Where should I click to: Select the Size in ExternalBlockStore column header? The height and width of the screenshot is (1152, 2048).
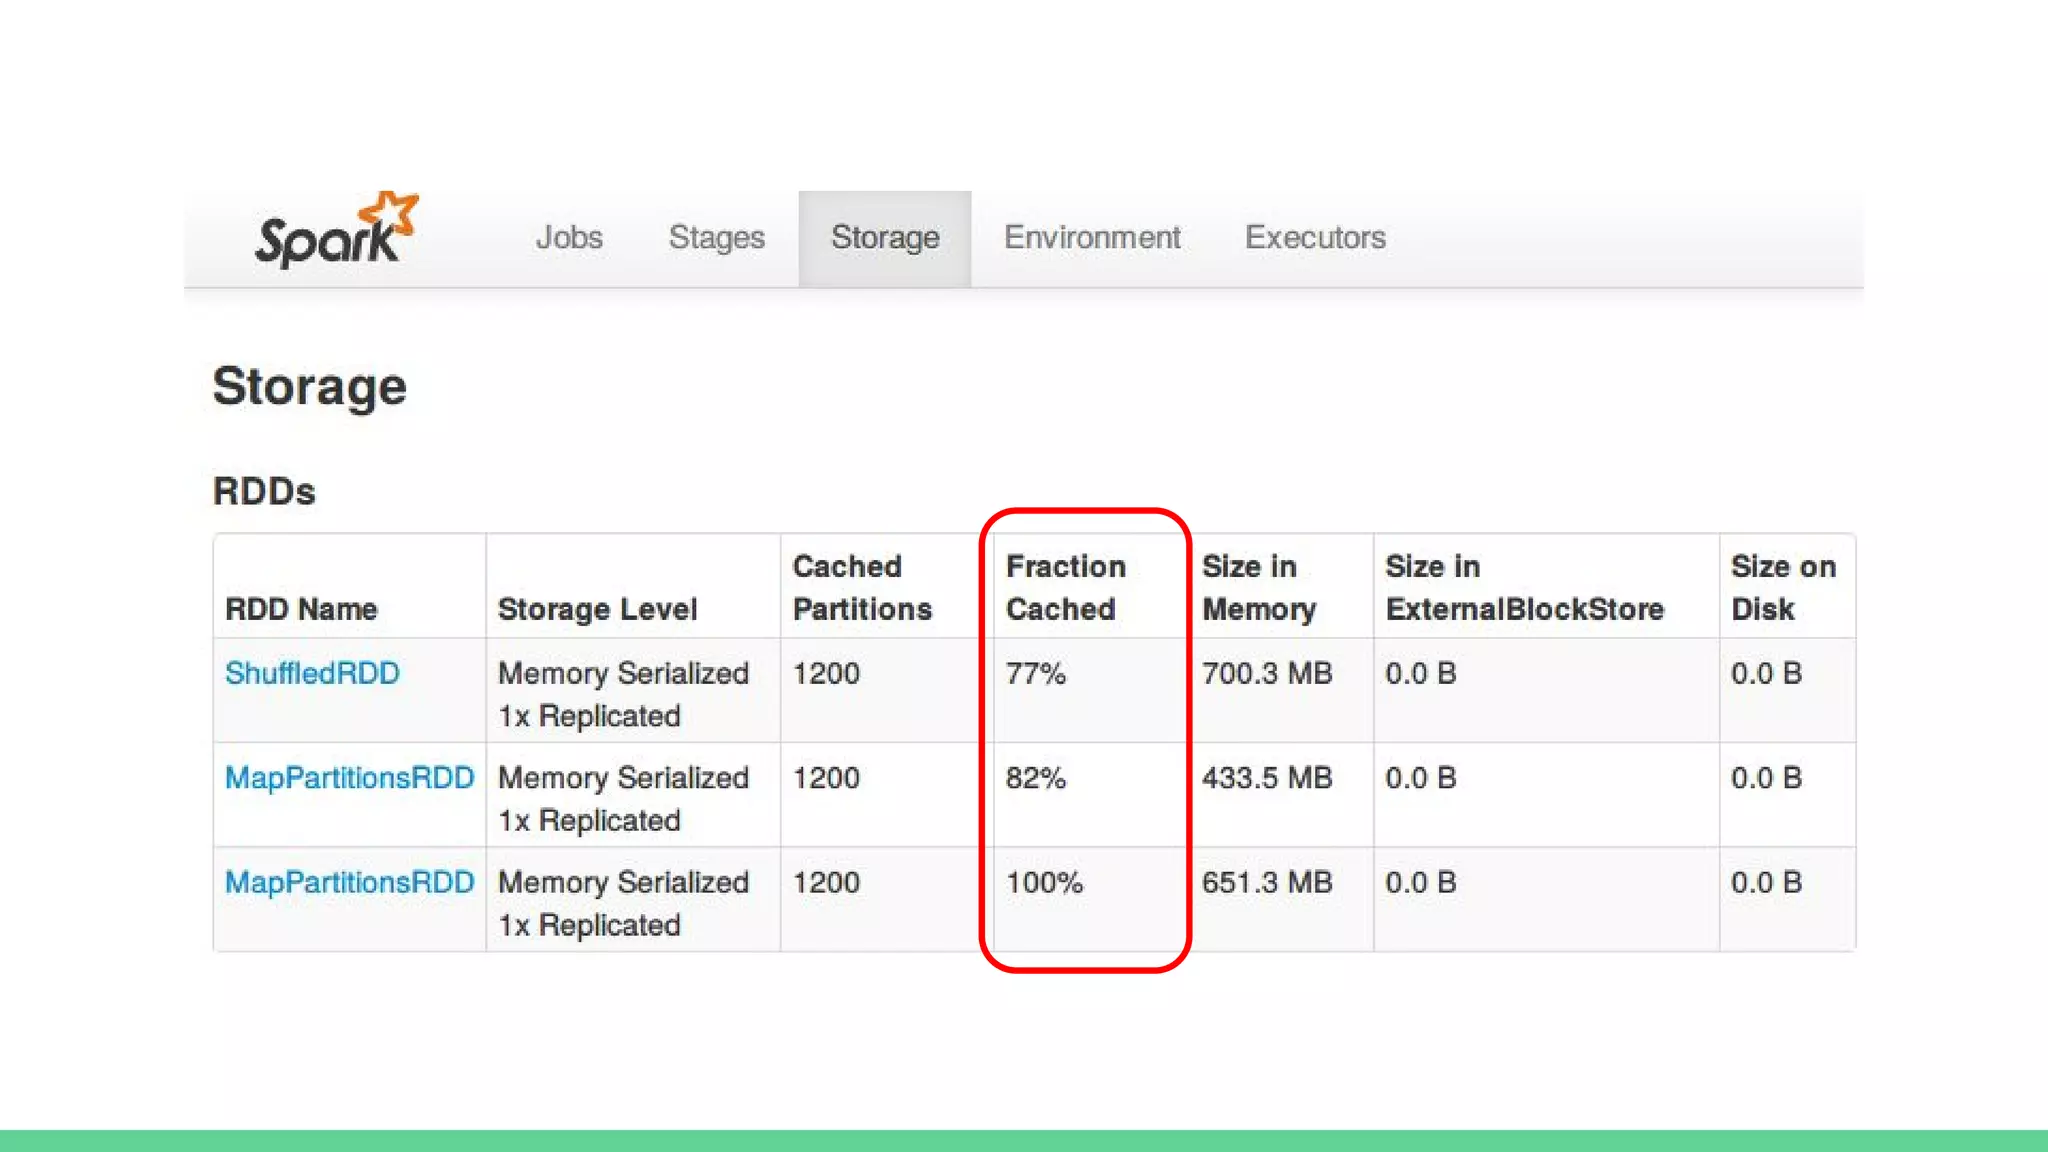tap(1524, 588)
